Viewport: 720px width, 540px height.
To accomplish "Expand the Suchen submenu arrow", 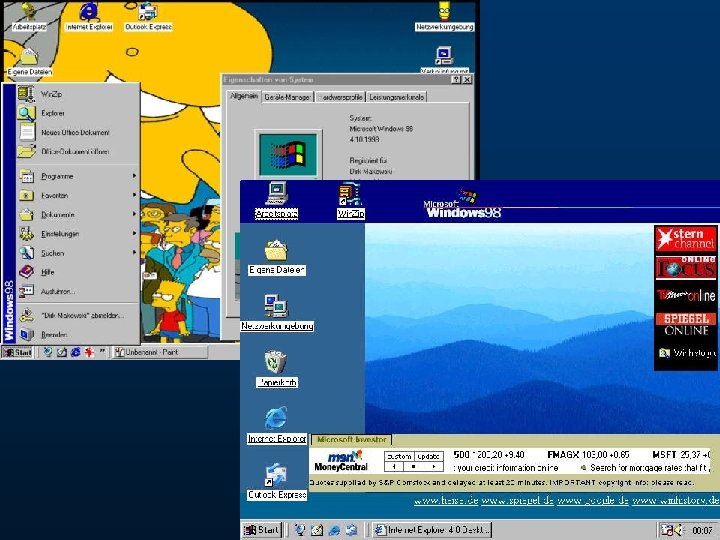I will coord(134,253).
